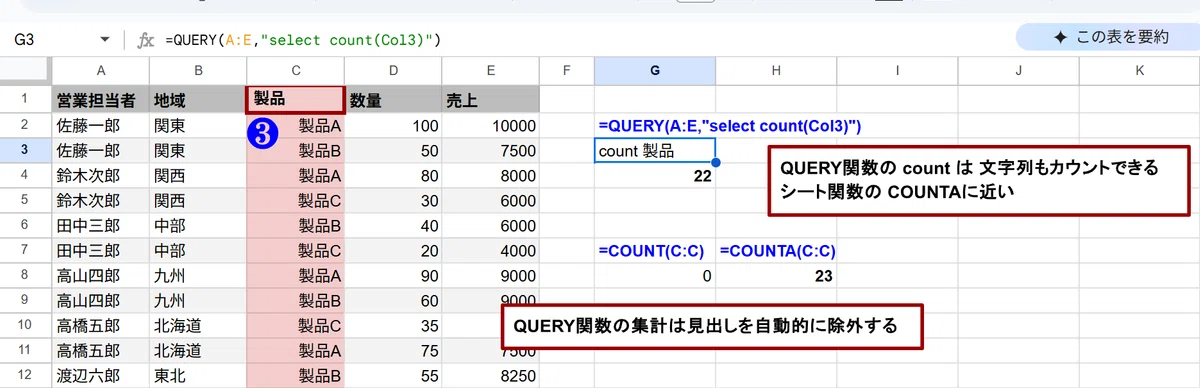The height and width of the screenshot is (388, 1200).
Task: Click cell A6 containing 田中三郎
Action: tap(100, 226)
